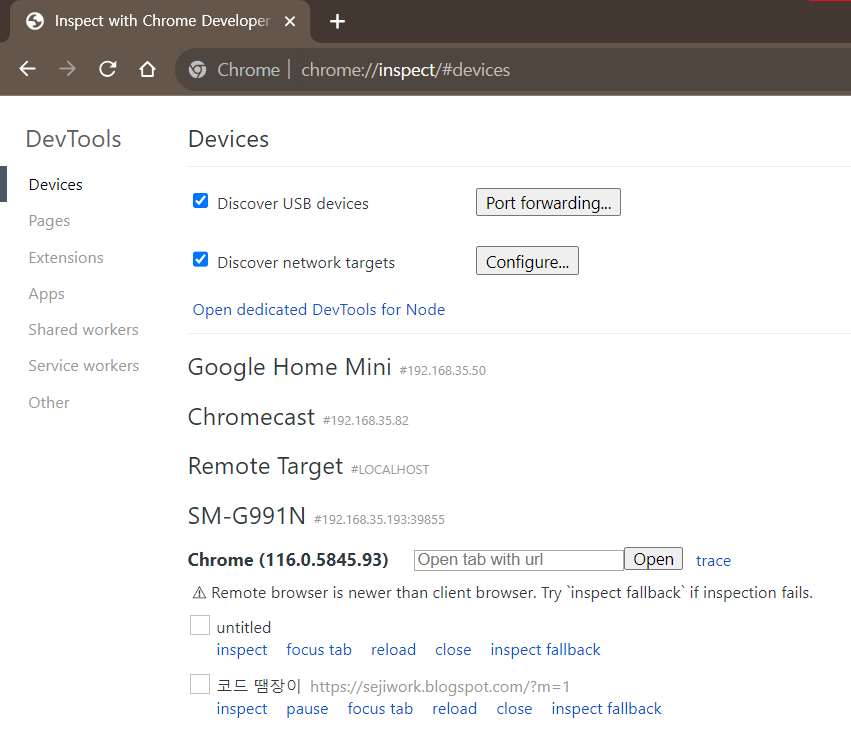The height and width of the screenshot is (739, 851).
Task: Click the #192.168.35.193:39855 address text
Action: (379, 520)
